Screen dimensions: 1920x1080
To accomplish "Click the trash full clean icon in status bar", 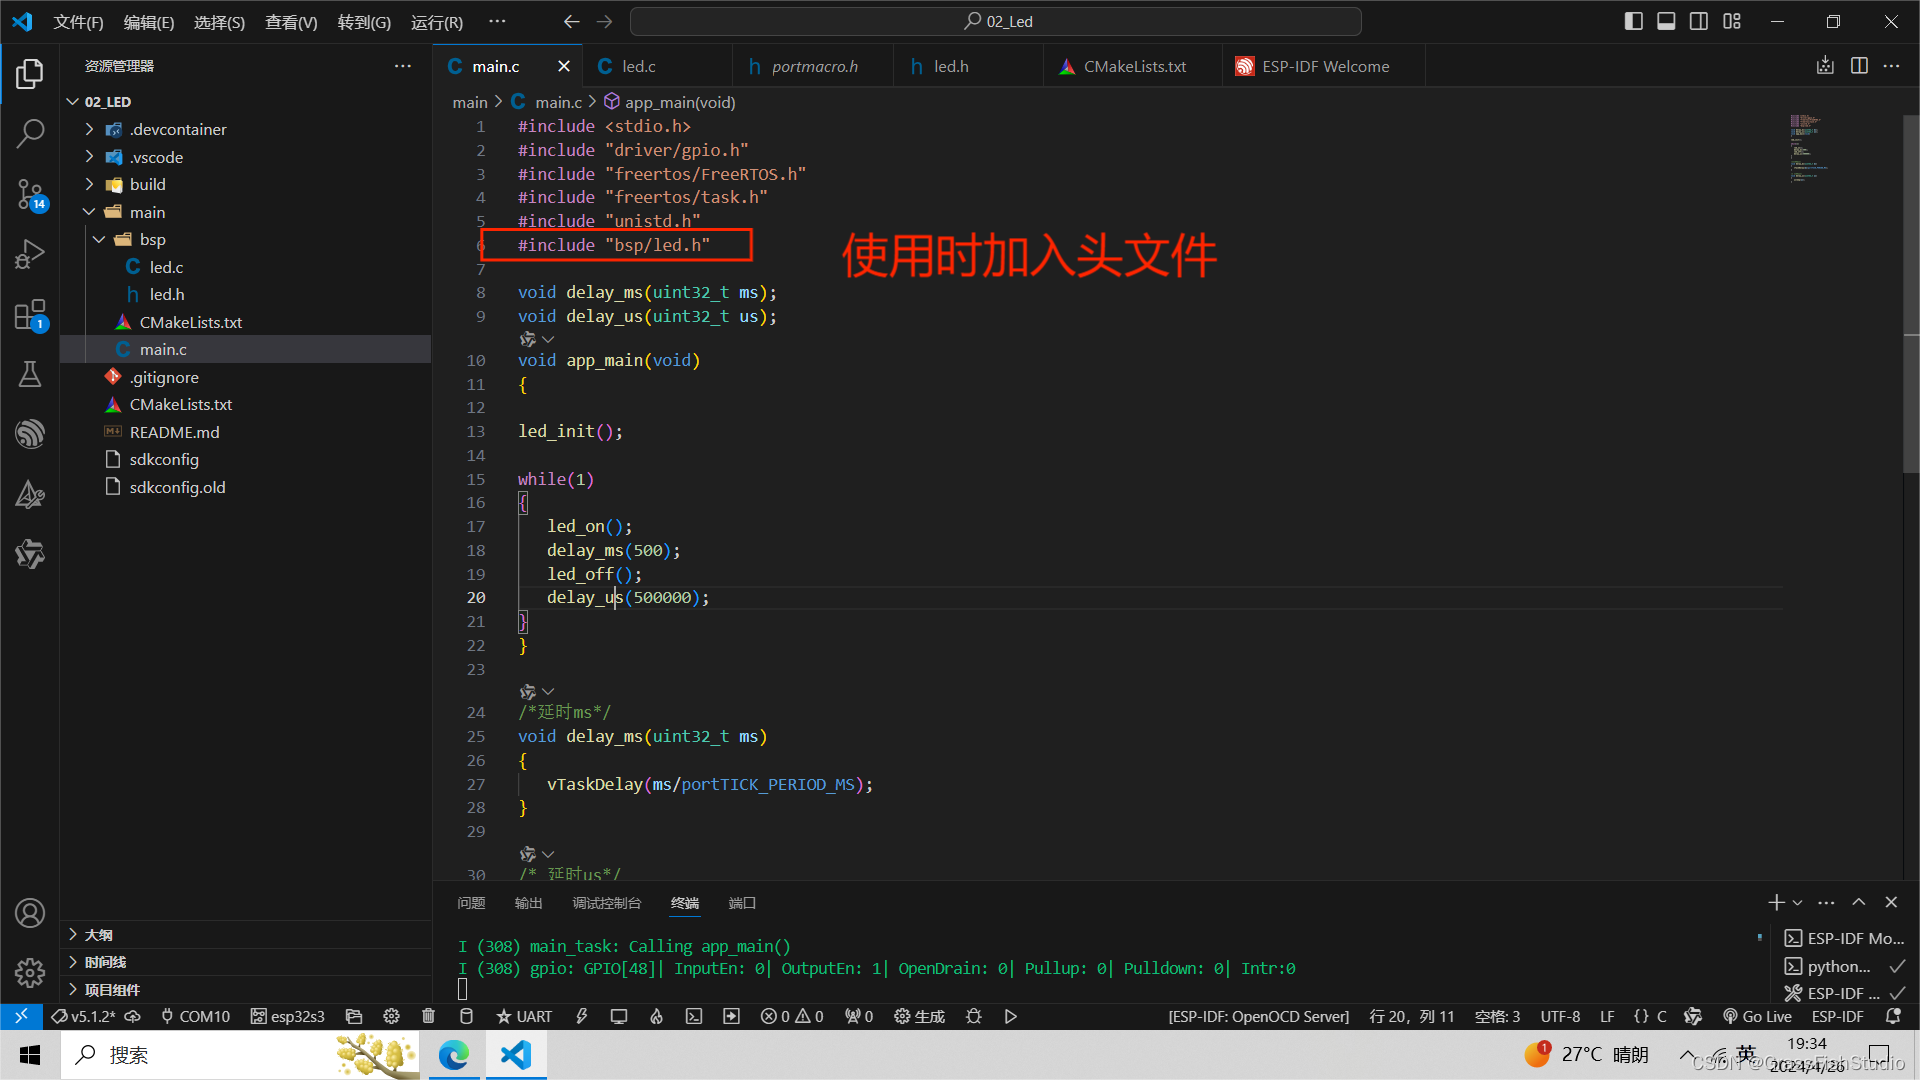I will [428, 1016].
